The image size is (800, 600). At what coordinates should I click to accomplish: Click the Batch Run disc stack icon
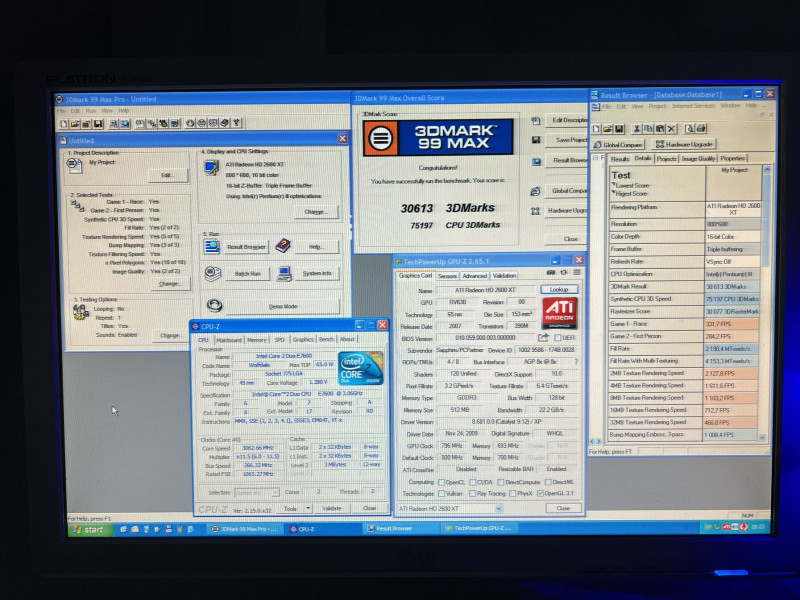(213, 273)
